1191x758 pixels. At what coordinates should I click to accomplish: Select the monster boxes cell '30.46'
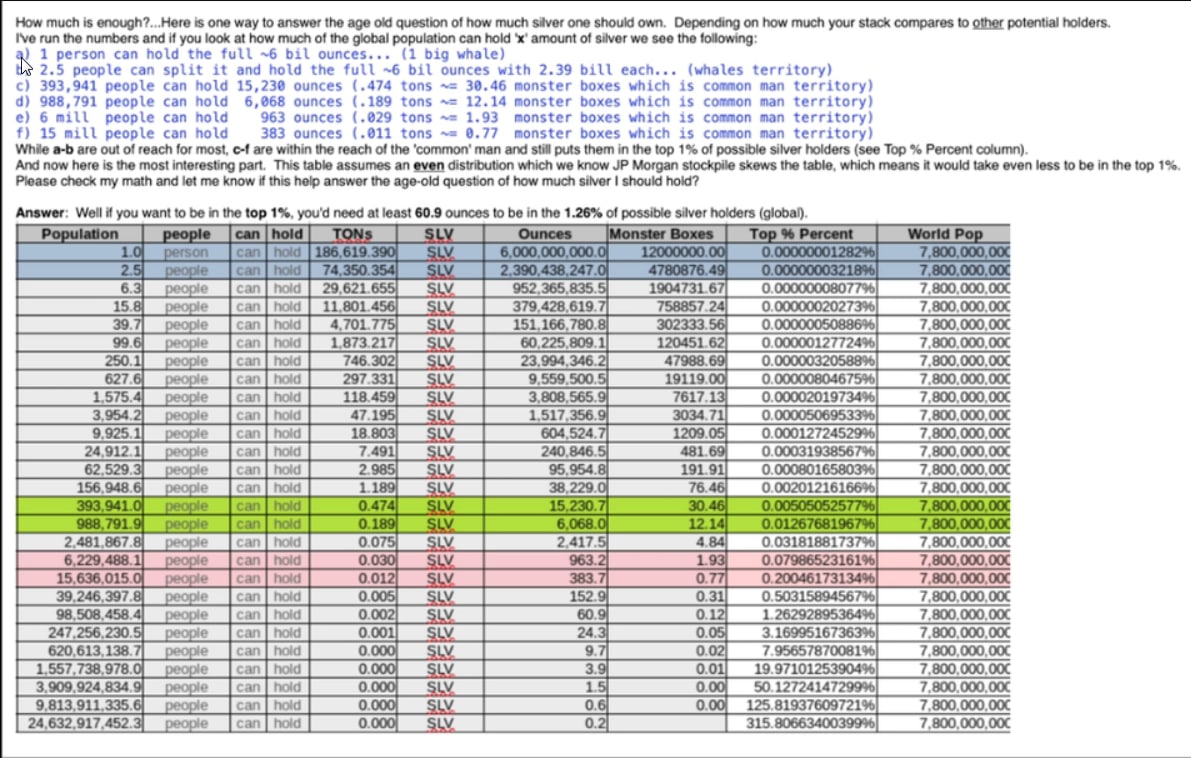click(x=667, y=506)
